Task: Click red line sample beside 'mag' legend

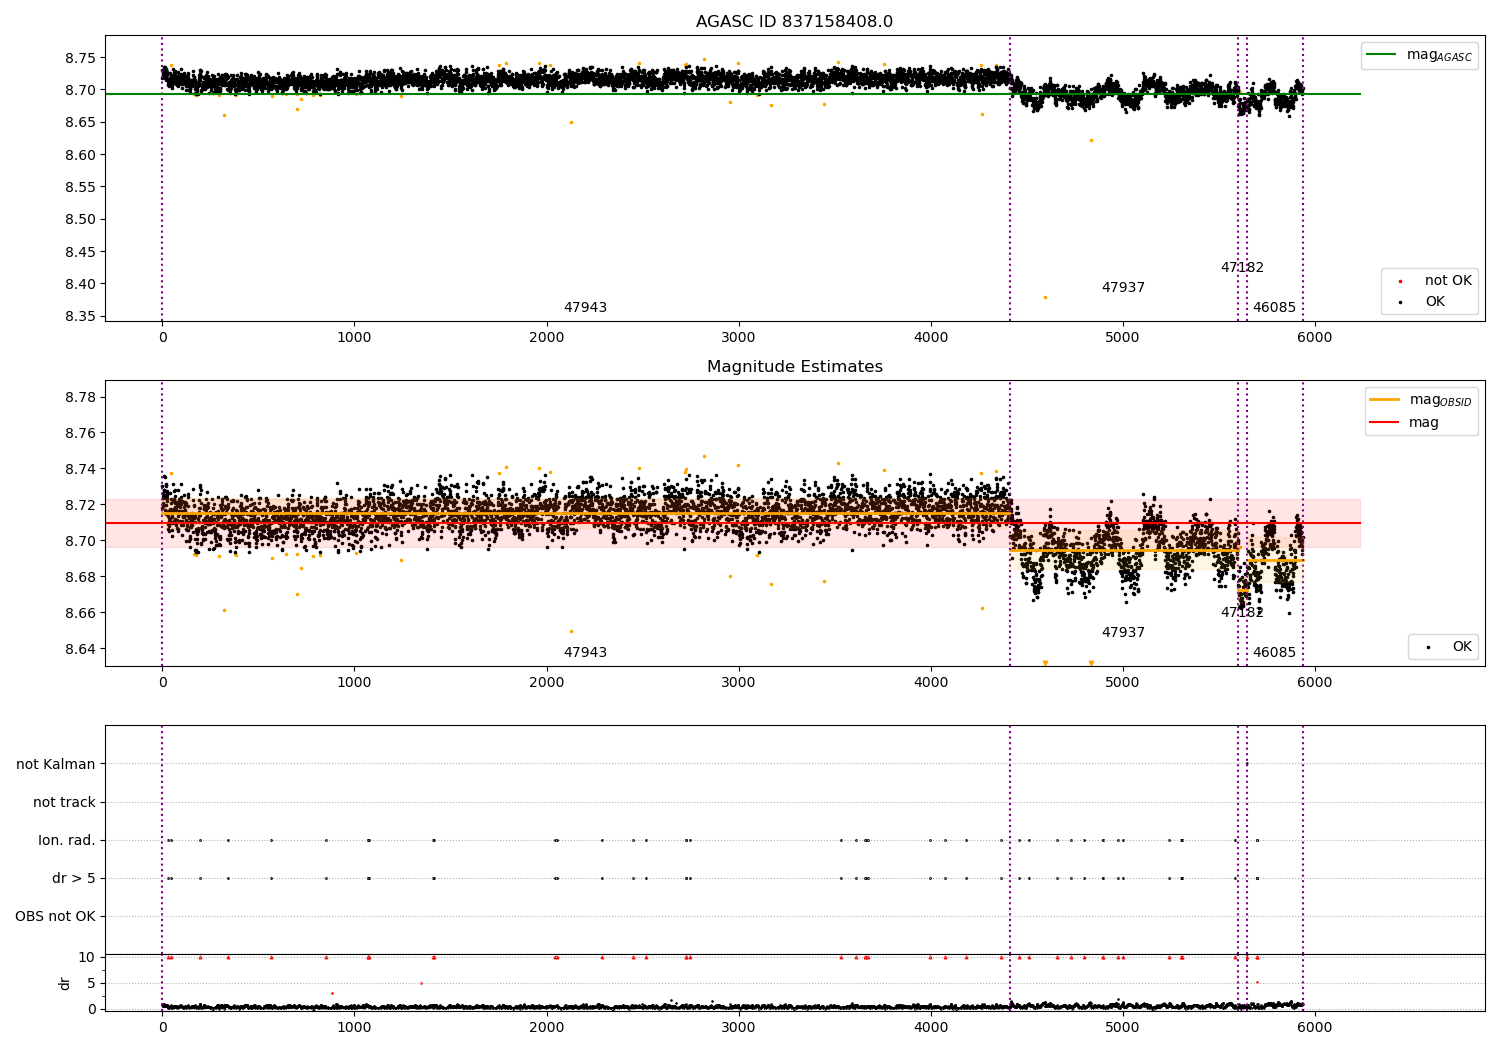Action: pos(1384,423)
